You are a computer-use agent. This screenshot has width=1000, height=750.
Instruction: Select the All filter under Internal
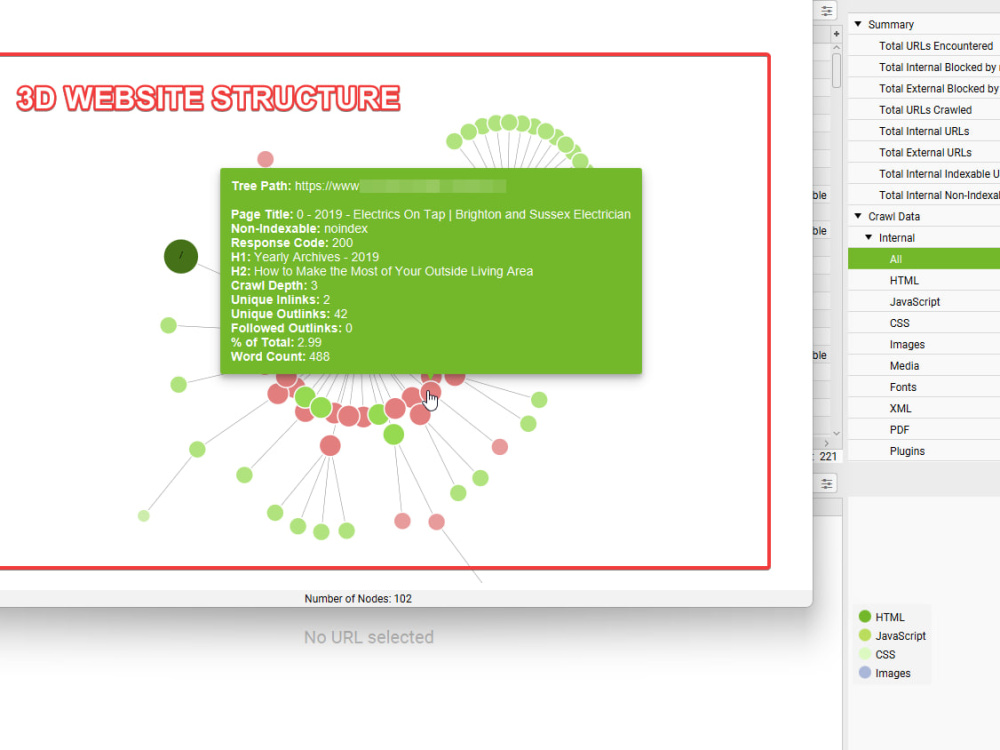click(923, 259)
